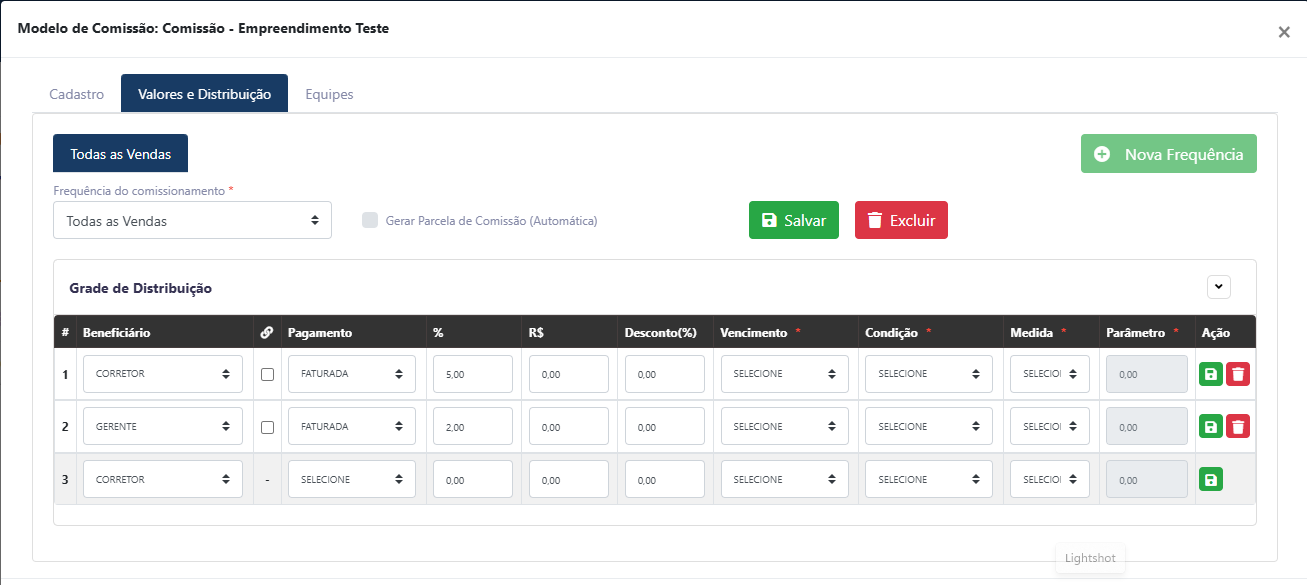Screen dimensions: 1307x585
Task: Click the Medida column header
Action: [x=1031, y=332]
